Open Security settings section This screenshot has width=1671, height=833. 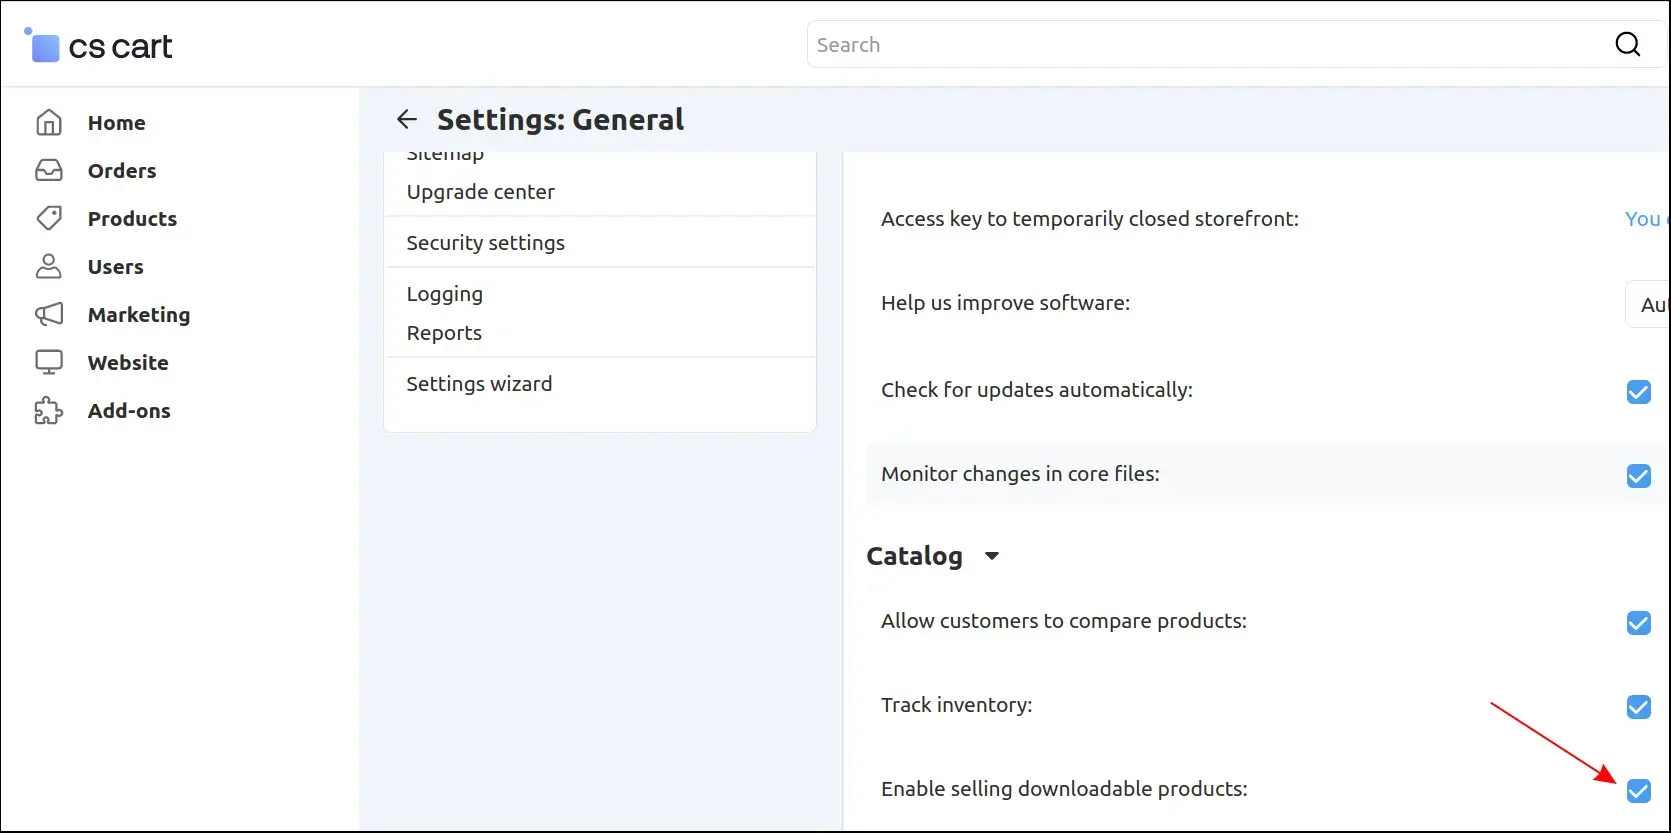click(x=485, y=243)
